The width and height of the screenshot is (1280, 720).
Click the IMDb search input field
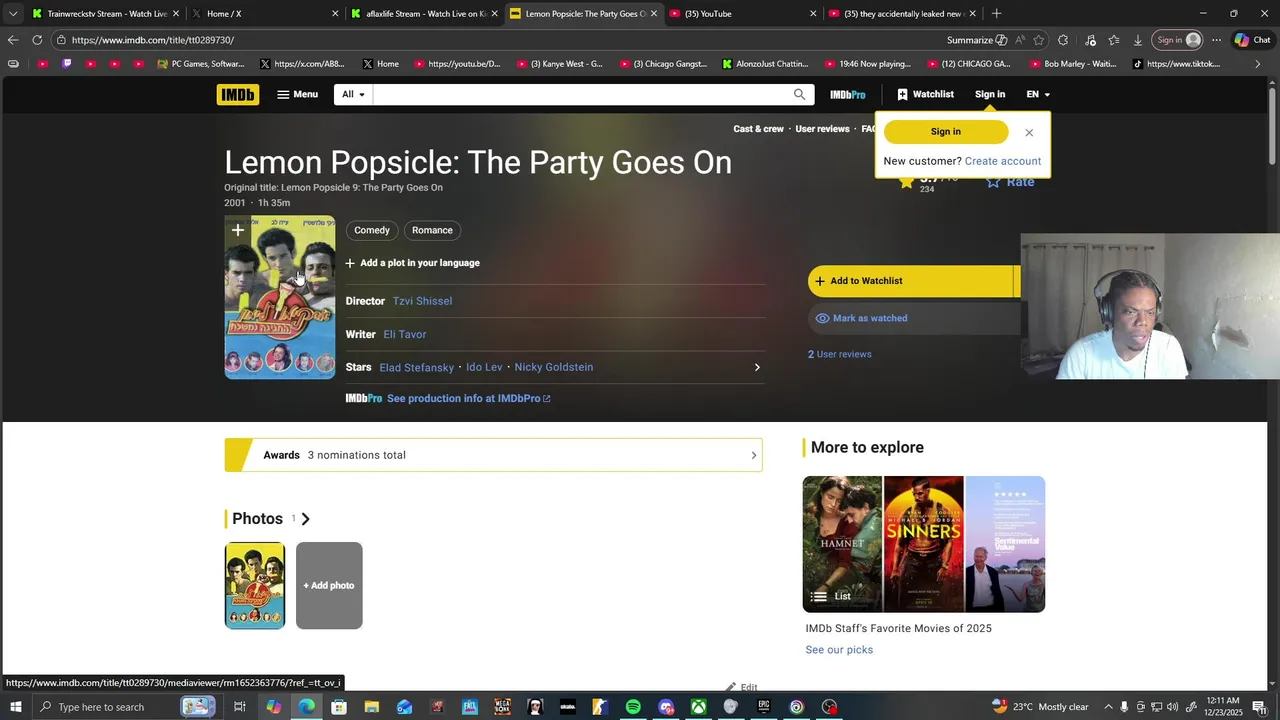(x=580, y=94)
